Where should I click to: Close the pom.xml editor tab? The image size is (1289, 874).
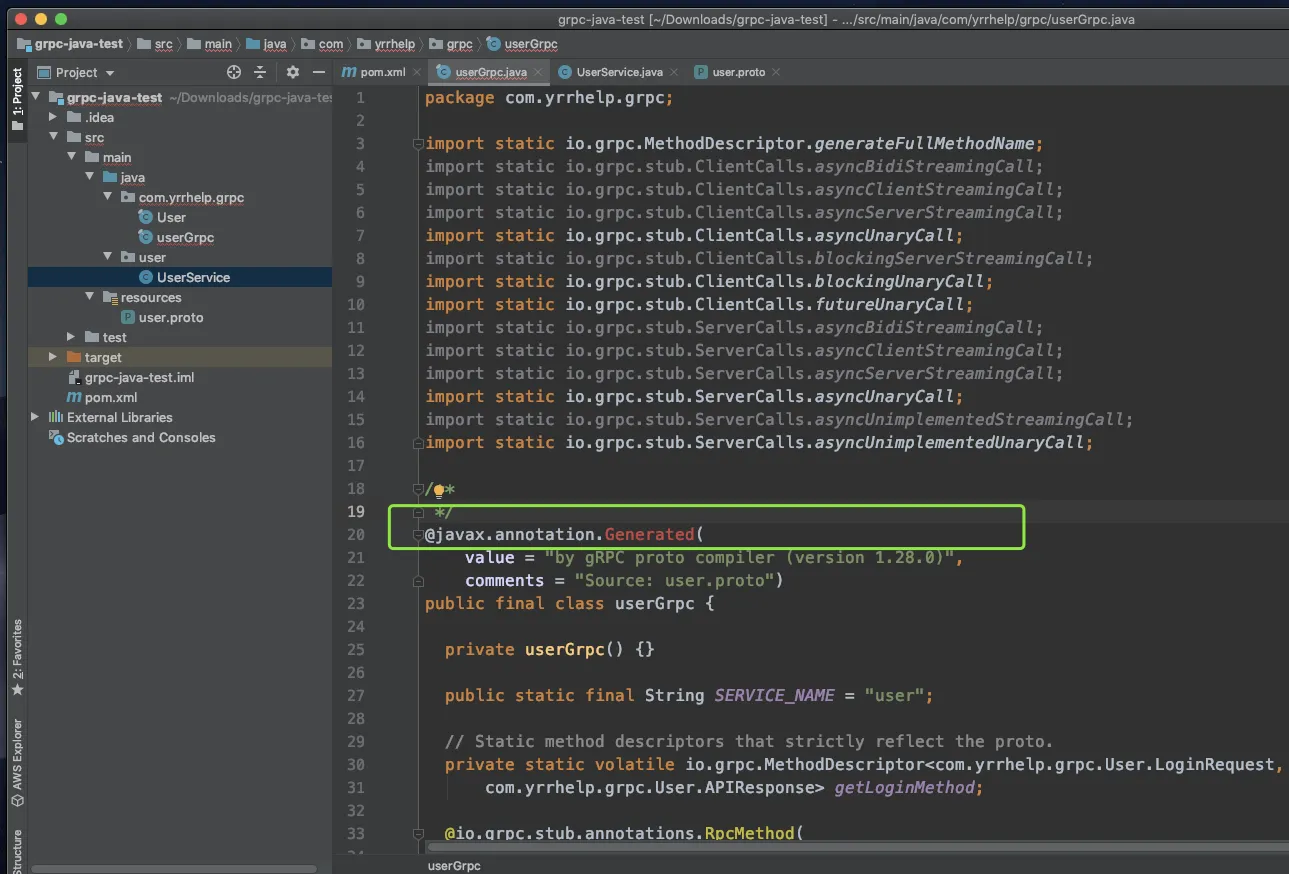(x=417, y=72)
